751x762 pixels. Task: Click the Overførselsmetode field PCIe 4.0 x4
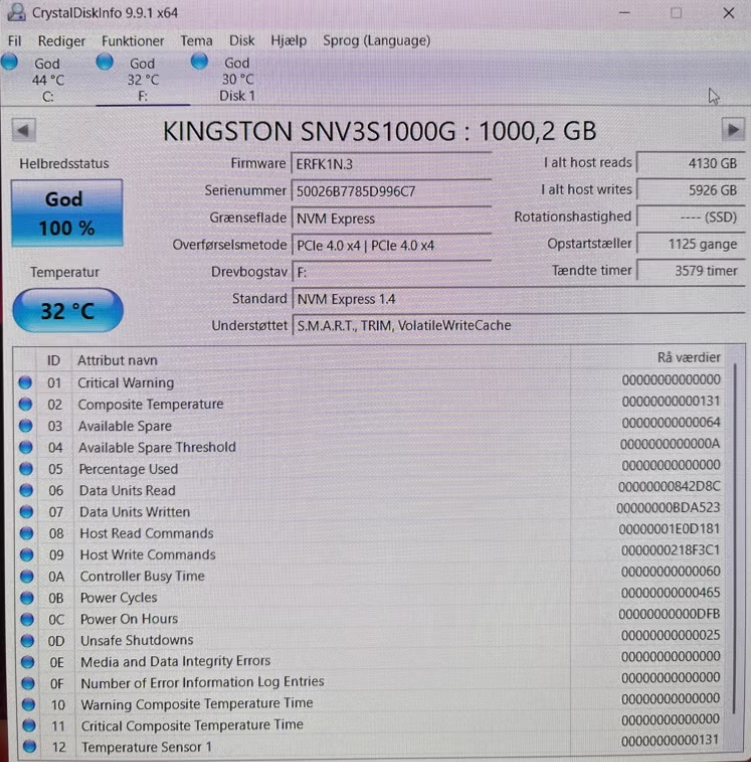(391, 245)
